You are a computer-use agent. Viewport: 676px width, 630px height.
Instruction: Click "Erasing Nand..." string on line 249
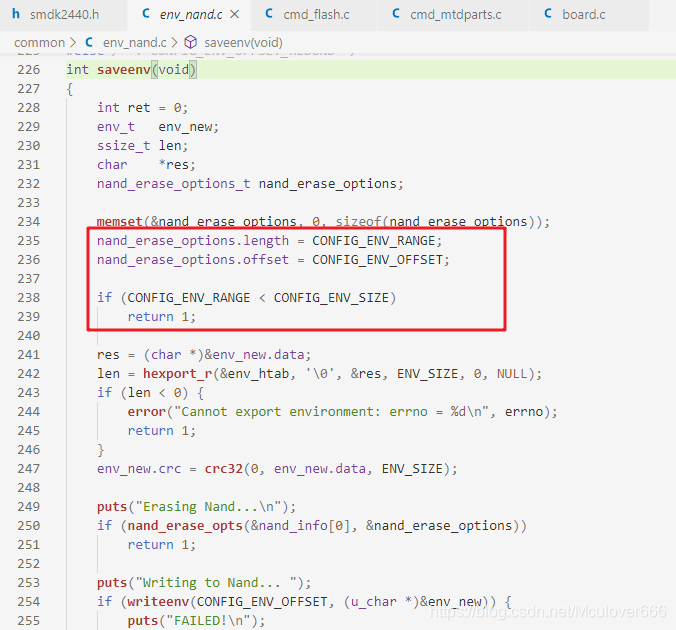(x=208, y=507)
